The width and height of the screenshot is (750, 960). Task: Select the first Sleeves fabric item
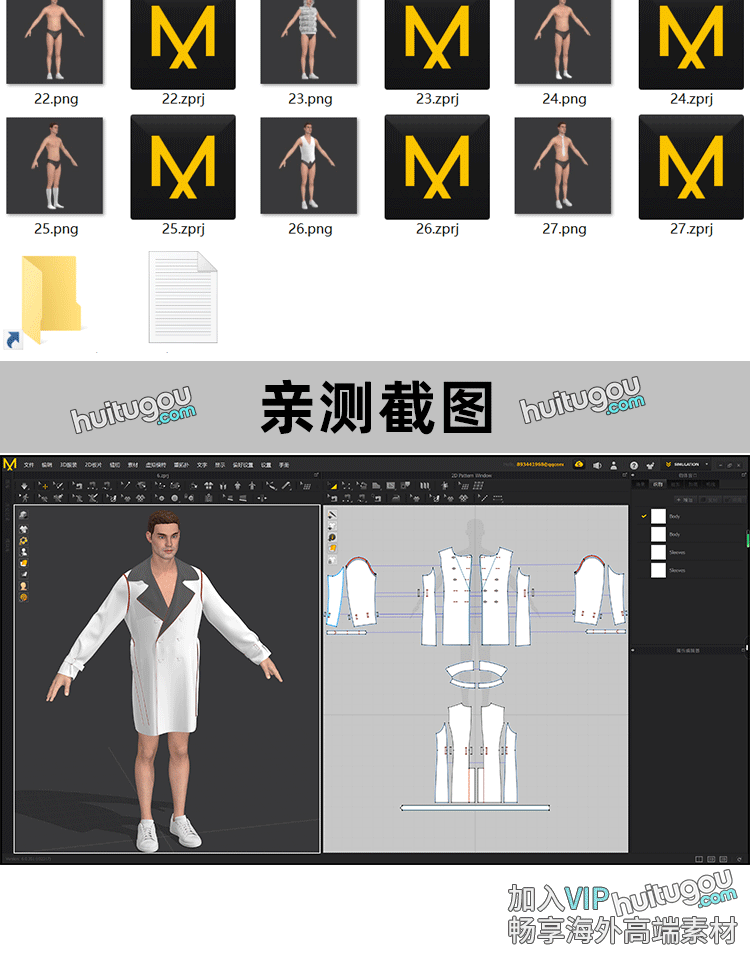pyautogui.click(x=677, y=552)
